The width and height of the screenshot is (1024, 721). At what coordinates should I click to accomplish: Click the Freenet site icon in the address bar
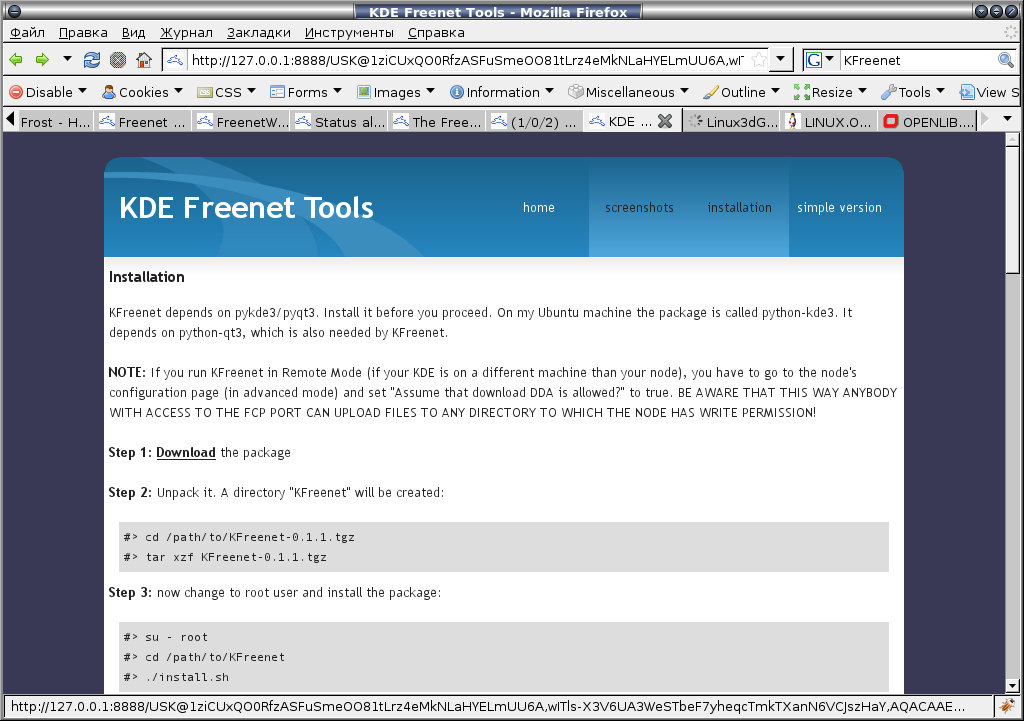pos(174,60)
